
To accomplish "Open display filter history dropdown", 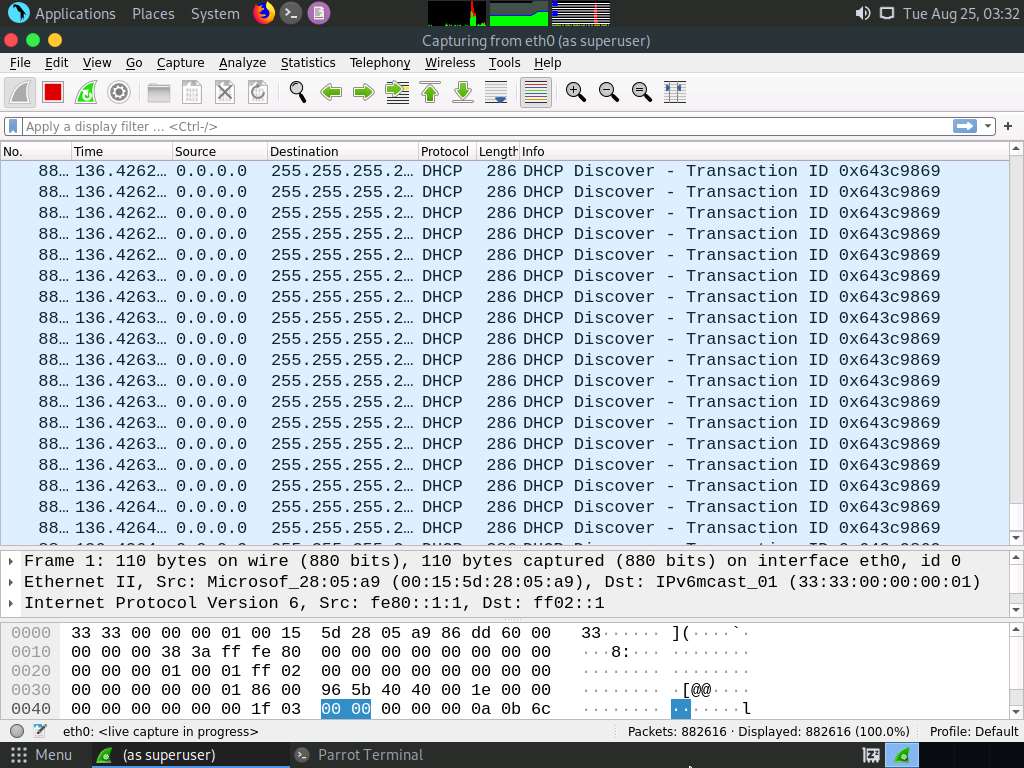I will (x=987, y=126).
